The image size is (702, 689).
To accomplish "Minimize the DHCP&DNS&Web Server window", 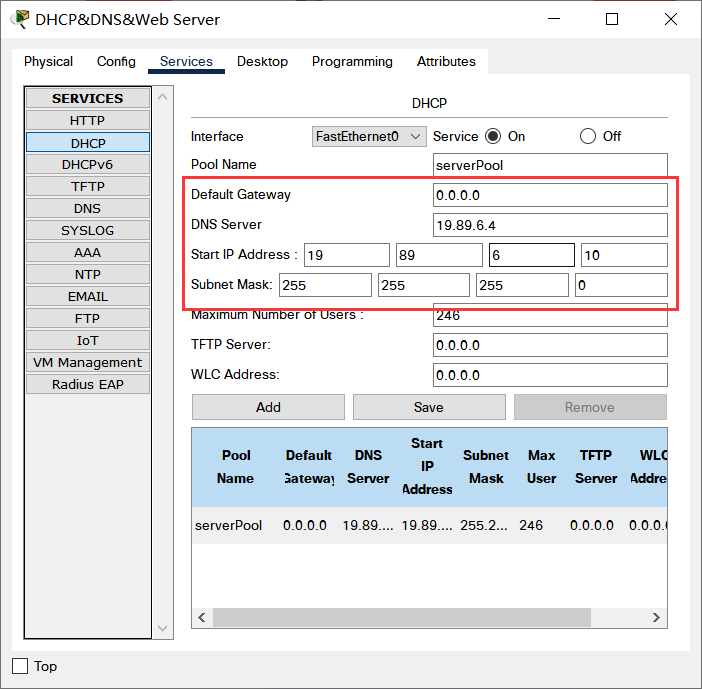I will pos(554,19).
